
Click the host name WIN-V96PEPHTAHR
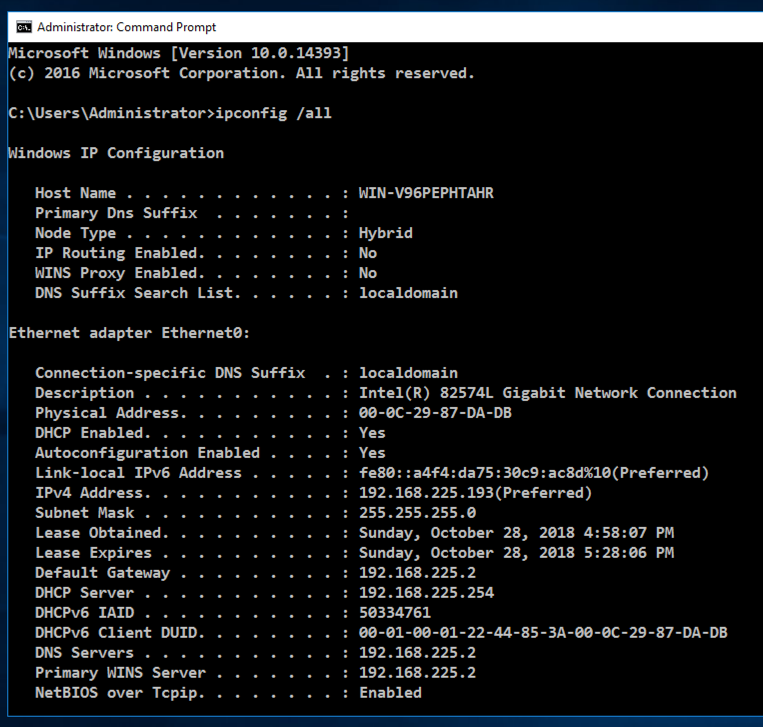pyautogui.click(x=426, y=193)
